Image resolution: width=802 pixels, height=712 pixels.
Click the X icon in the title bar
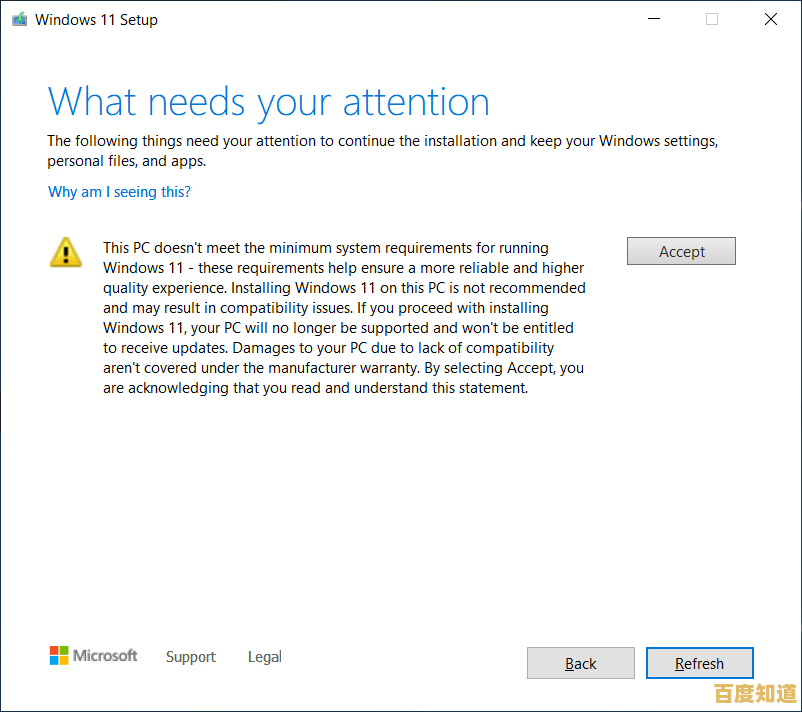tap(770, 19)
